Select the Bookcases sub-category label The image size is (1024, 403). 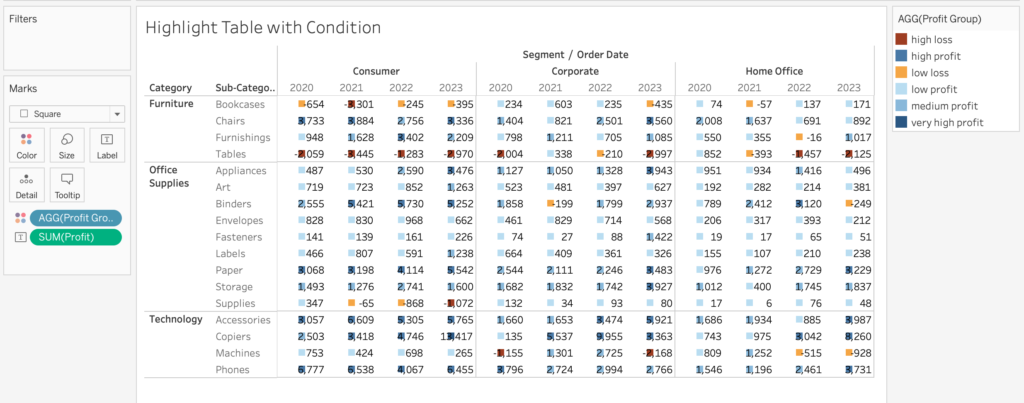click(240, 104)
